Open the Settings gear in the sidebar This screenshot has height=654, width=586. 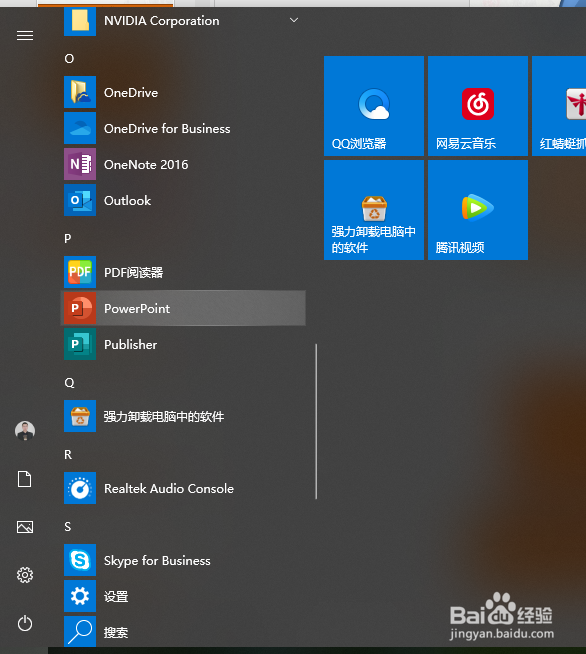pyautogui.click(x=25, y=575)
